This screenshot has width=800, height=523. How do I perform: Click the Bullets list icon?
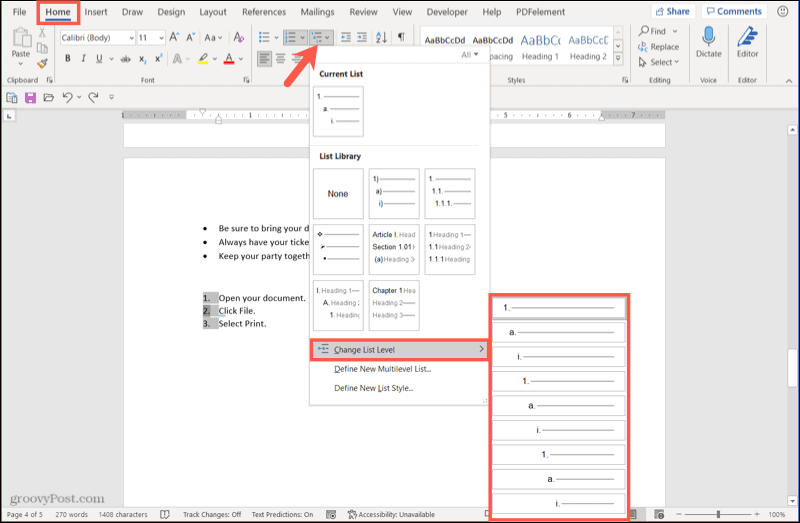[264, 37]
